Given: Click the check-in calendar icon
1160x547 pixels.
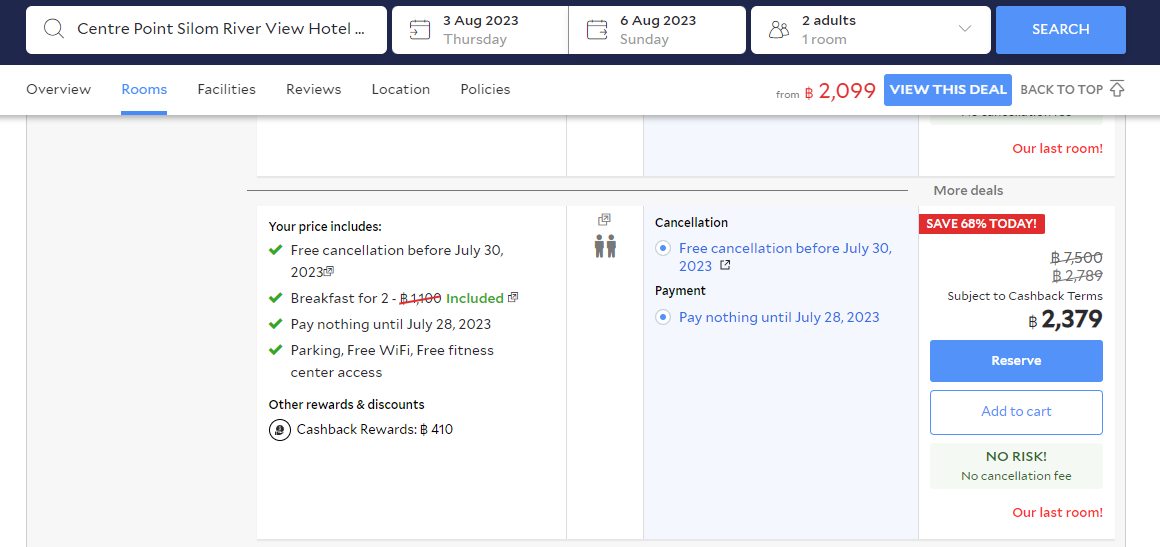Looking at the screenshot, I should [419, 30].
